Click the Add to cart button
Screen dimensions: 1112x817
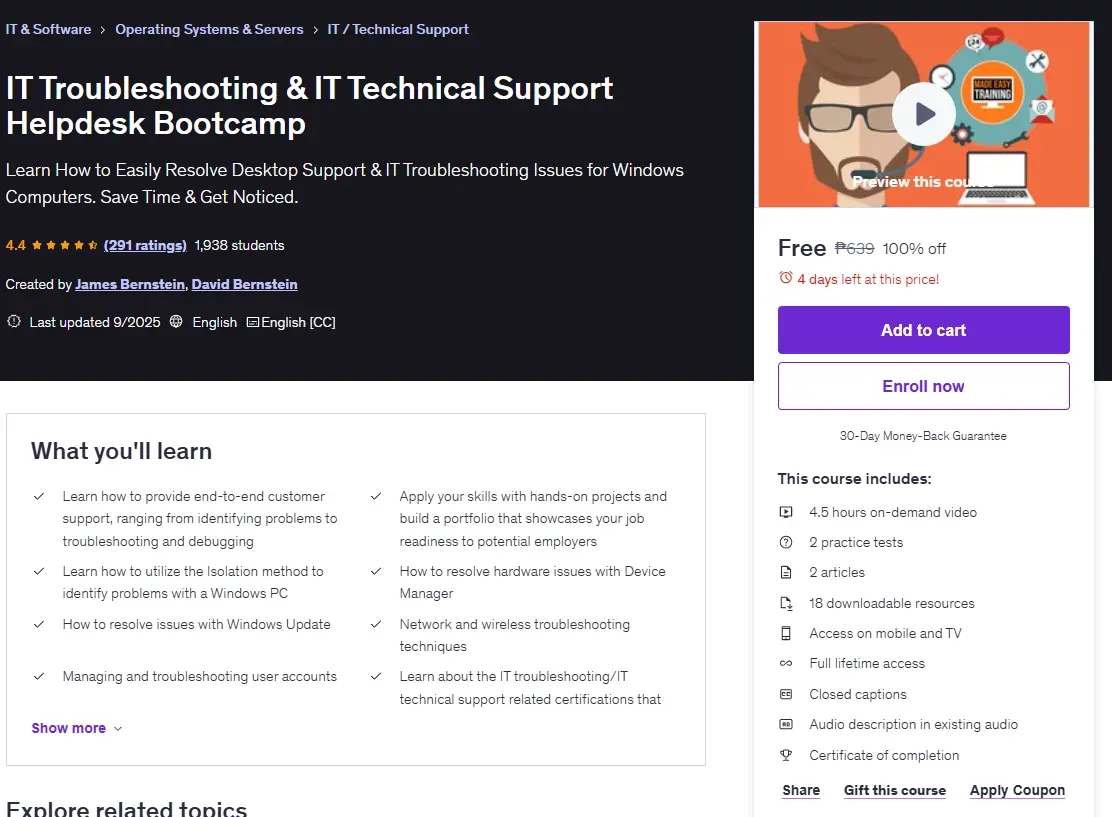(x=923, y=330)
